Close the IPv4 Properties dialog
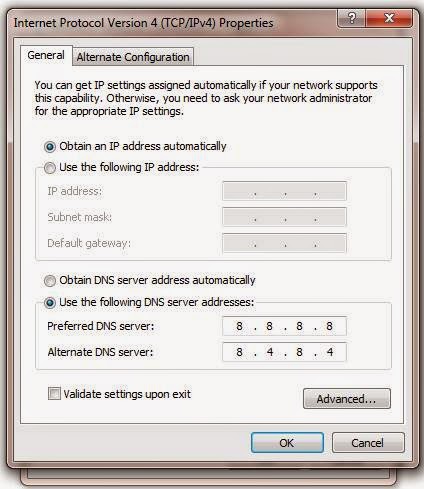424x489 pixels. [389, 18]
